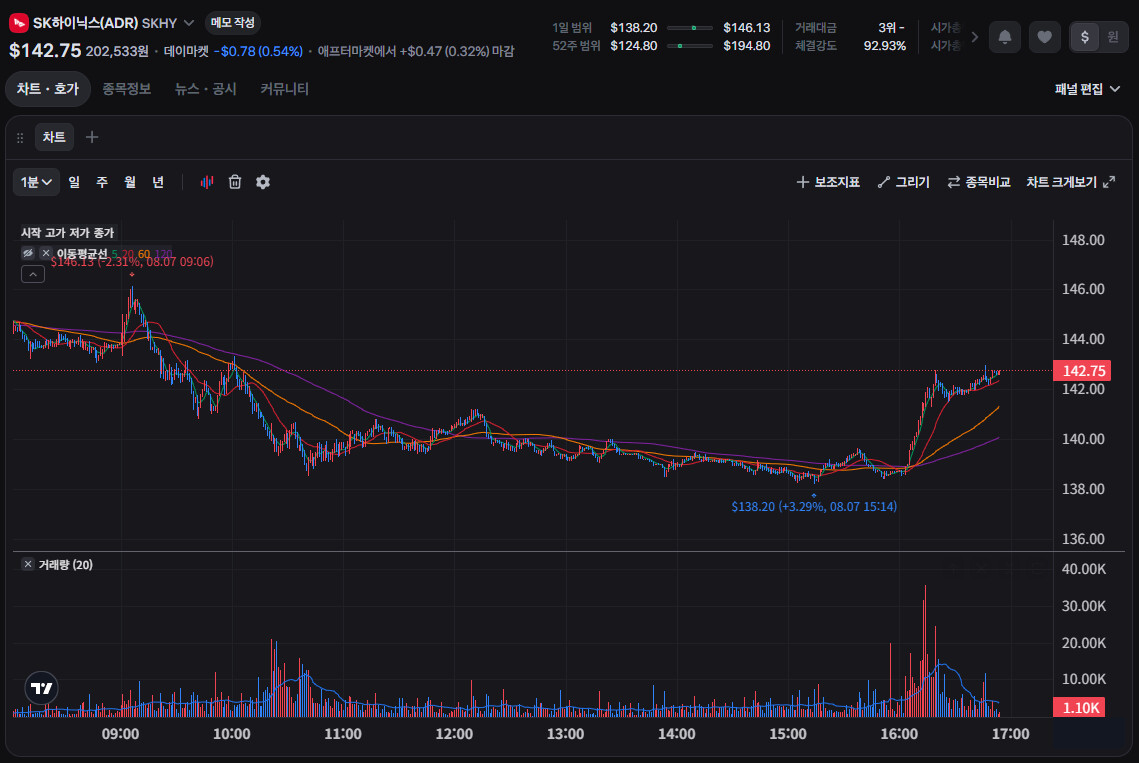1139x763 pixels.
Task: Click the 시작 고가 저가 종가 label
Action: click(x=68, y=233)
